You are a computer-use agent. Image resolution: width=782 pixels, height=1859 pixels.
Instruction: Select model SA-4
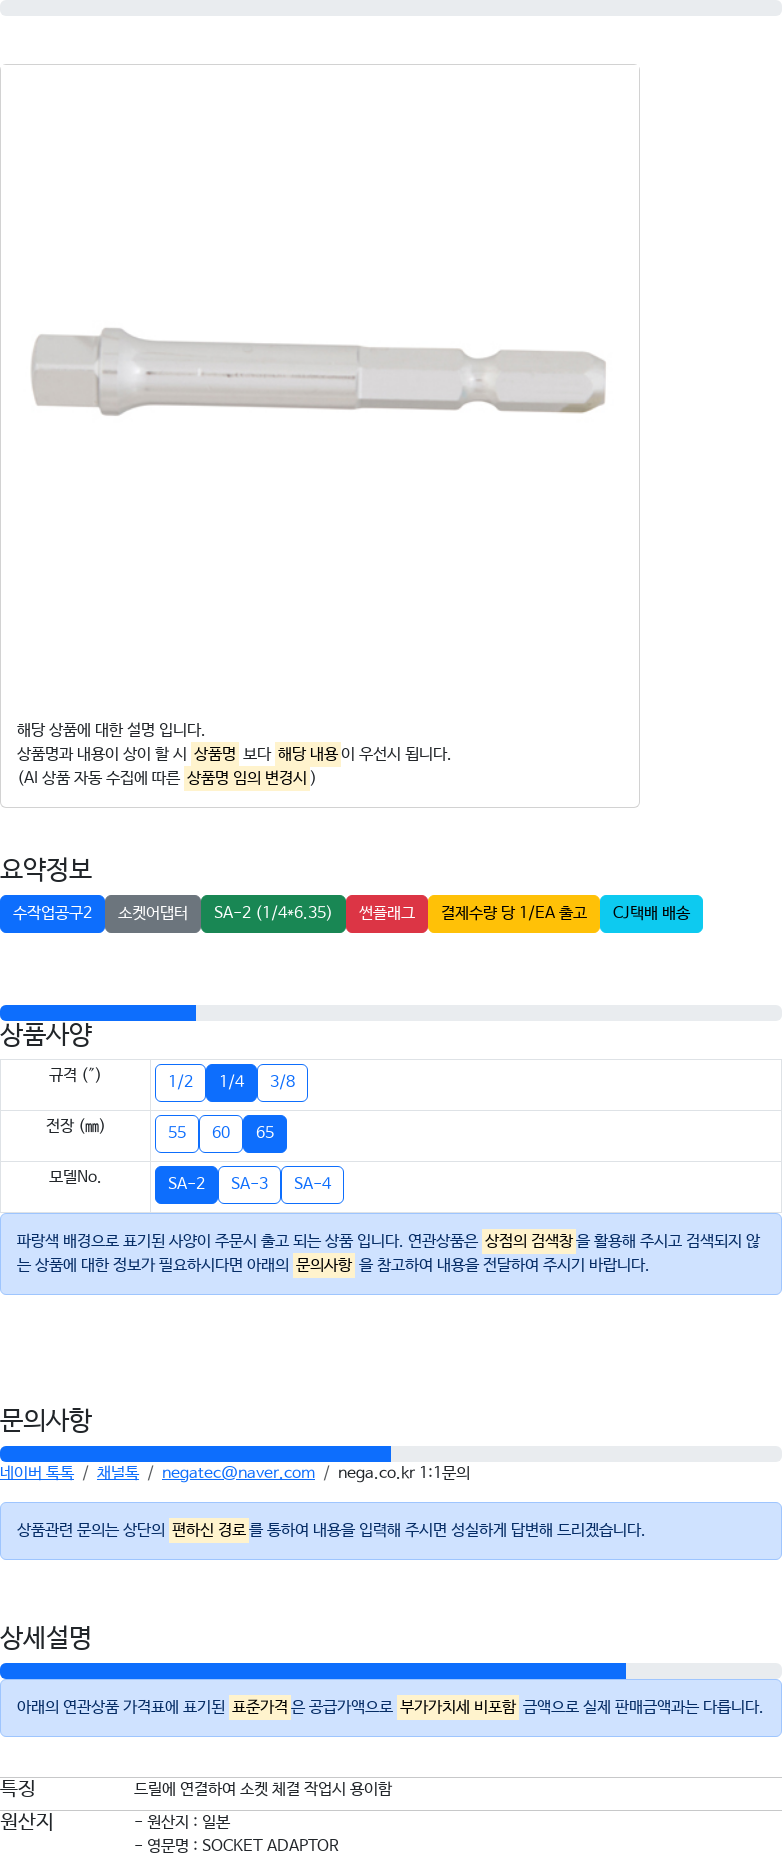point(312,1184)
